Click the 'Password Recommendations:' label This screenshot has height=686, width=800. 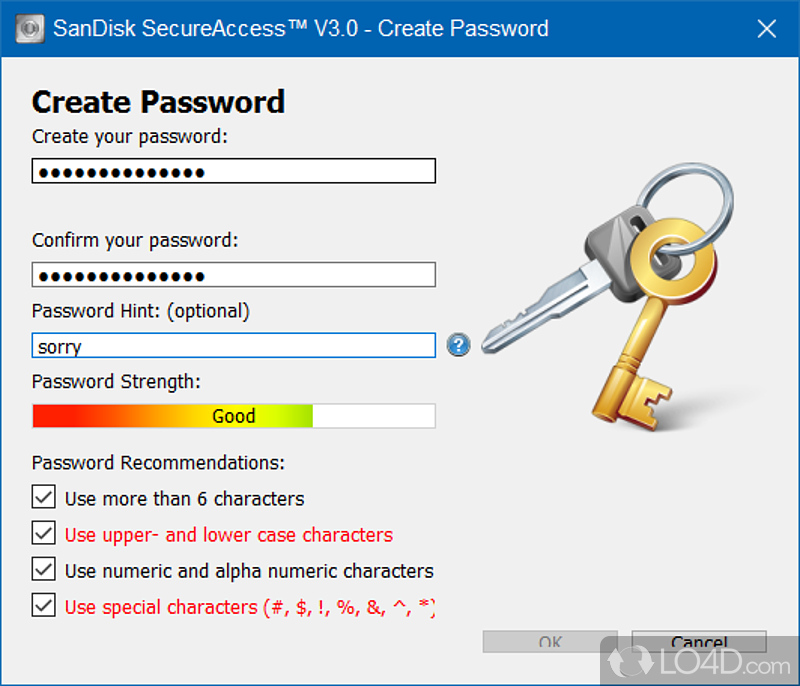tap(158, 463)
